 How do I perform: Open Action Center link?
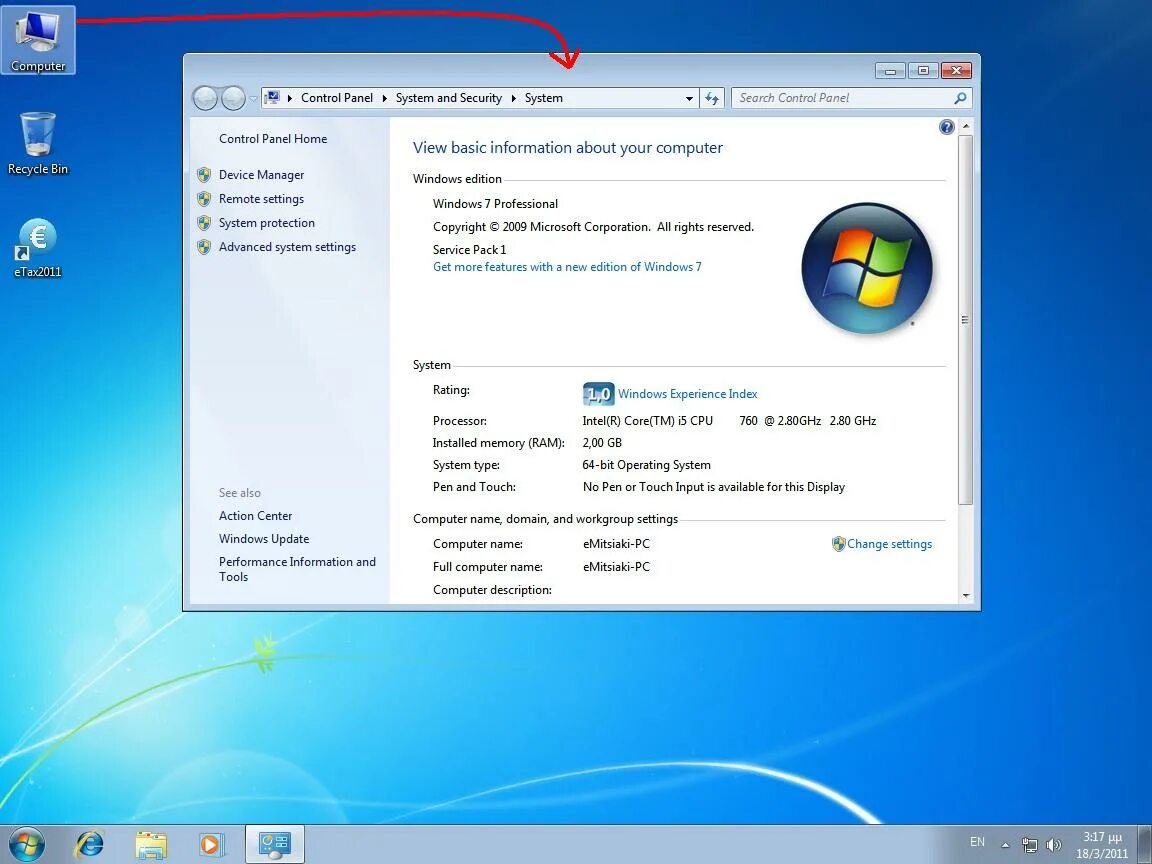click(x=256, y=516)
